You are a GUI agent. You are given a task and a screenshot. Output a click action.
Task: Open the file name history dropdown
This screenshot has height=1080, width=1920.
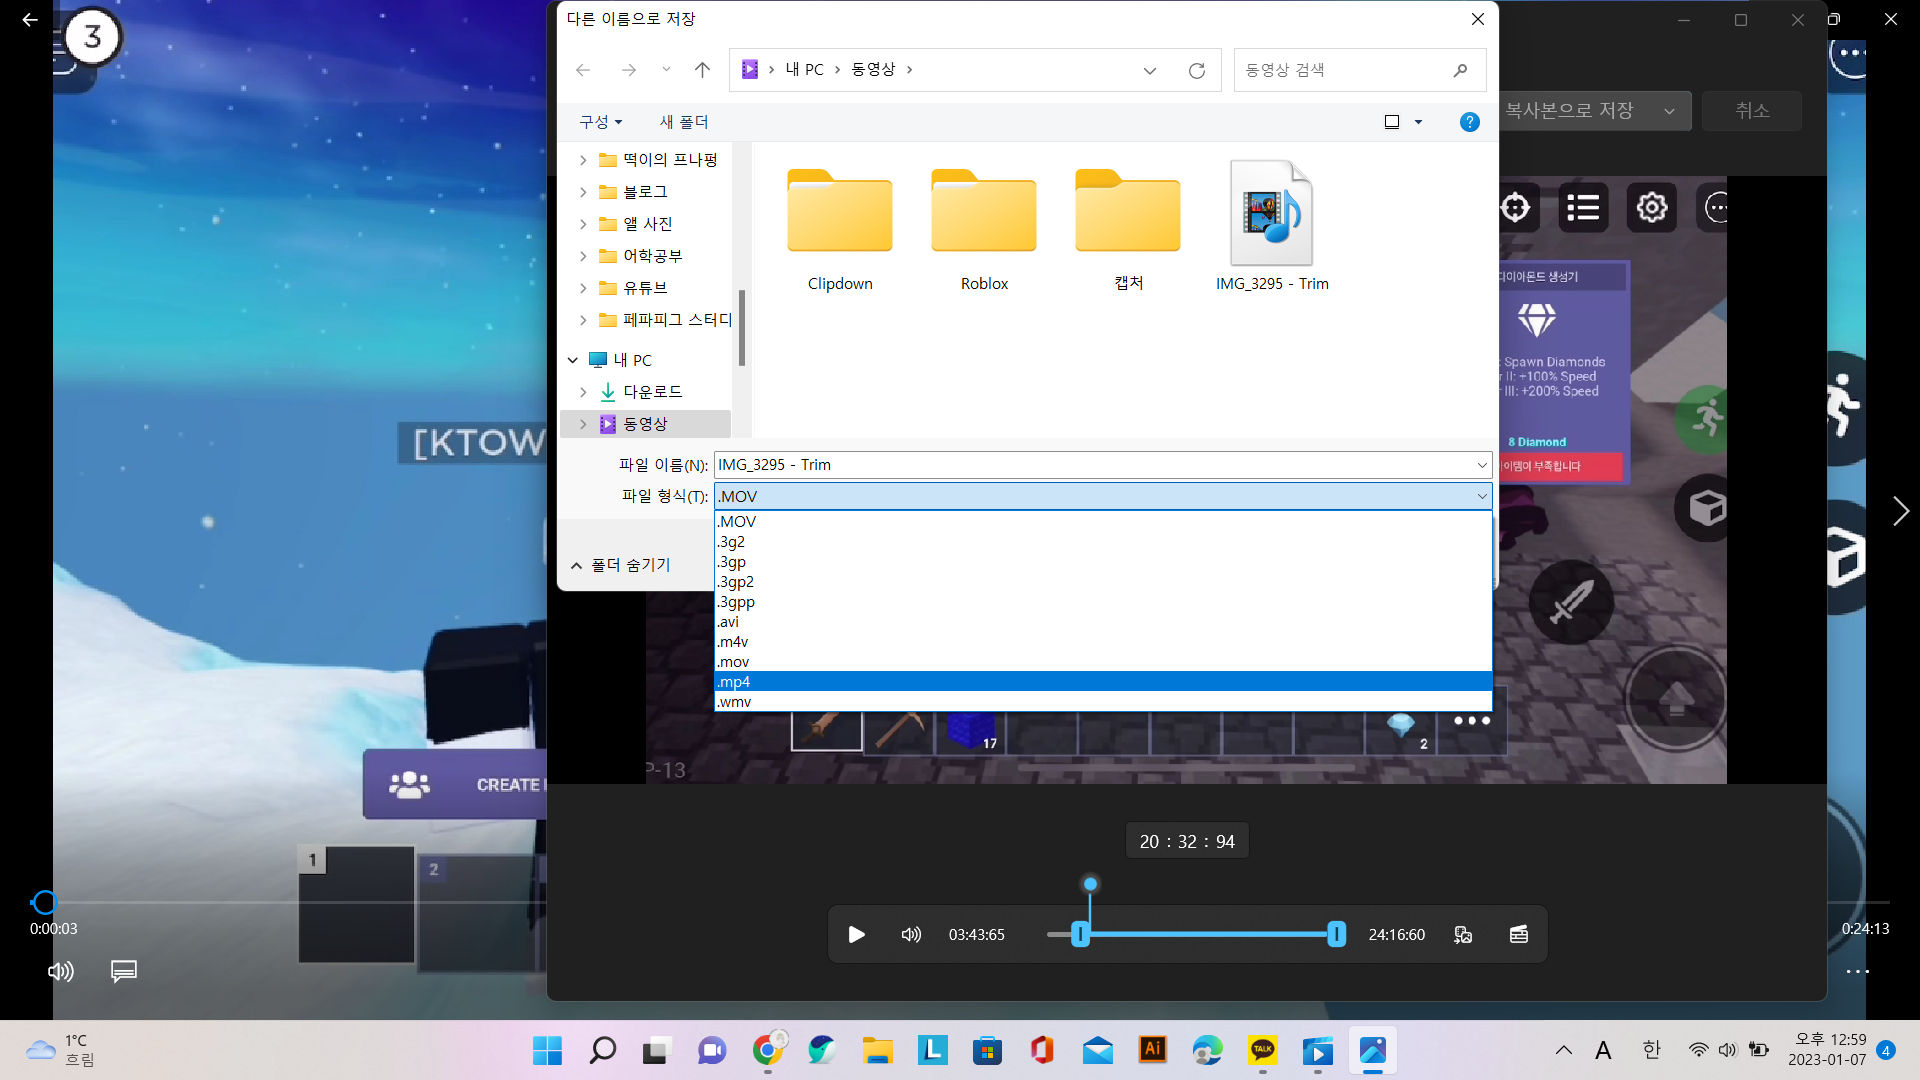(1481, 465)
